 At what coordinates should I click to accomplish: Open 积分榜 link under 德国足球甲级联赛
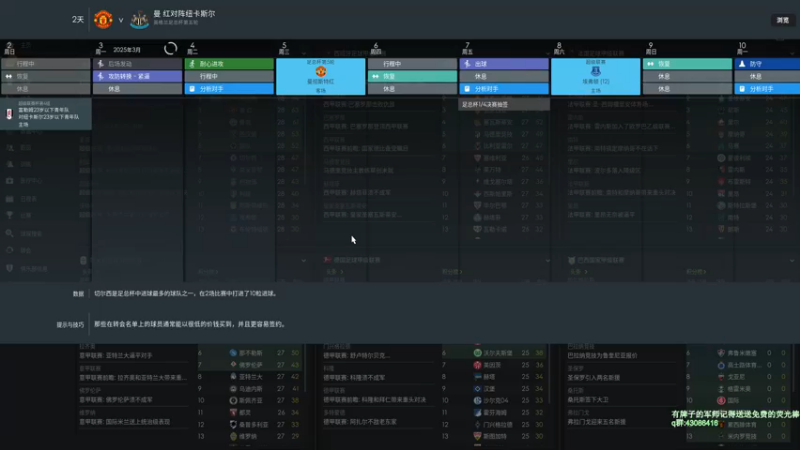click(x=452, y=272)
